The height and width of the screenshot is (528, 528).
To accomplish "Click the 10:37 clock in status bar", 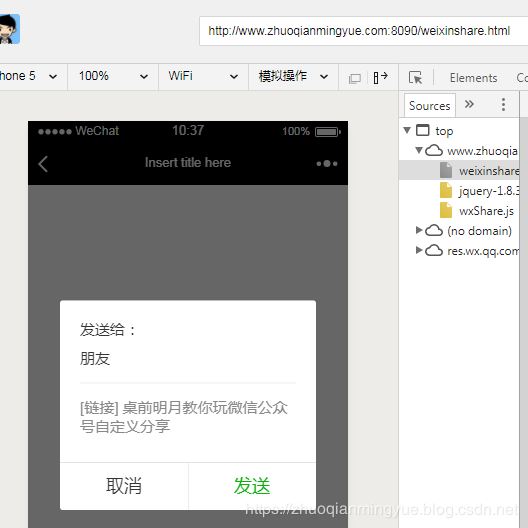I will click(x=188, y=130).
